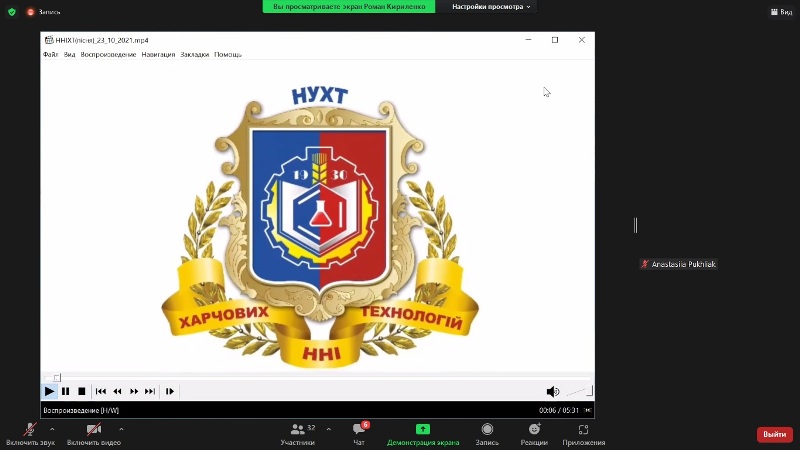This screenshot has width=800, height=450.
Task: Skip to next track in player
Action: pyautogui.click(x=150, y=391)
